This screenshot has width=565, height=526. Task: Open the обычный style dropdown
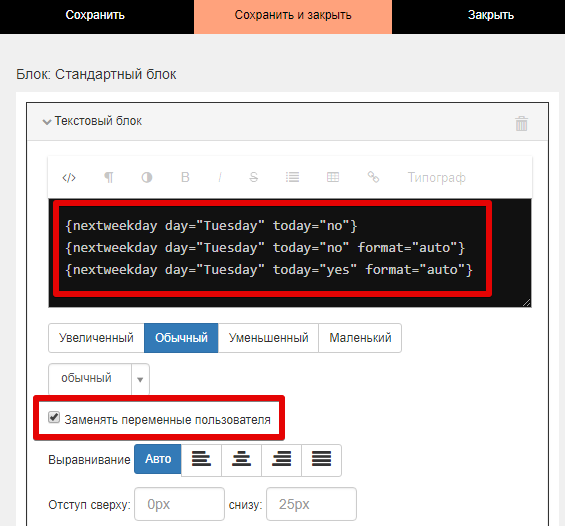pos(99,379)
